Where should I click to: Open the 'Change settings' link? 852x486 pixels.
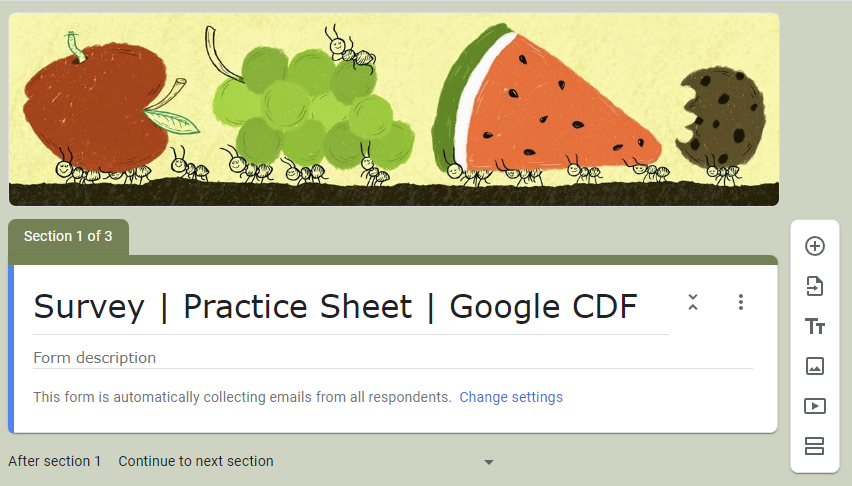(x=511, y=397)
